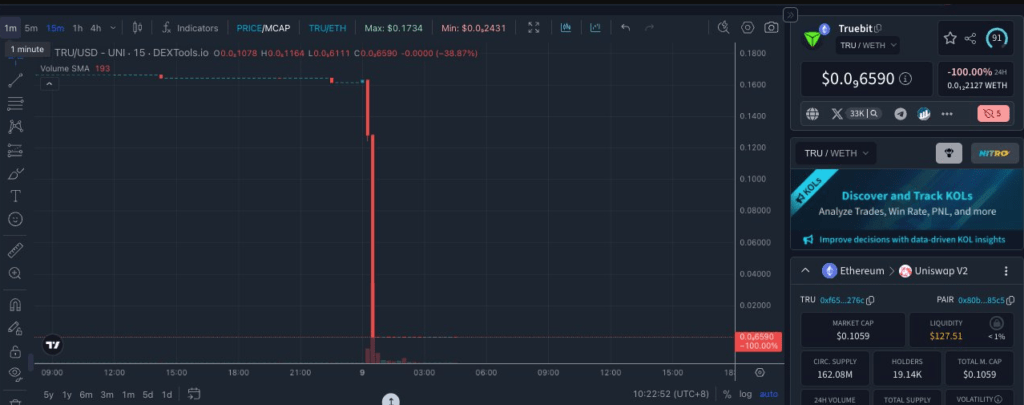Select the 4h timeframe
1024x405 pixels.
[x=96, y=28]
